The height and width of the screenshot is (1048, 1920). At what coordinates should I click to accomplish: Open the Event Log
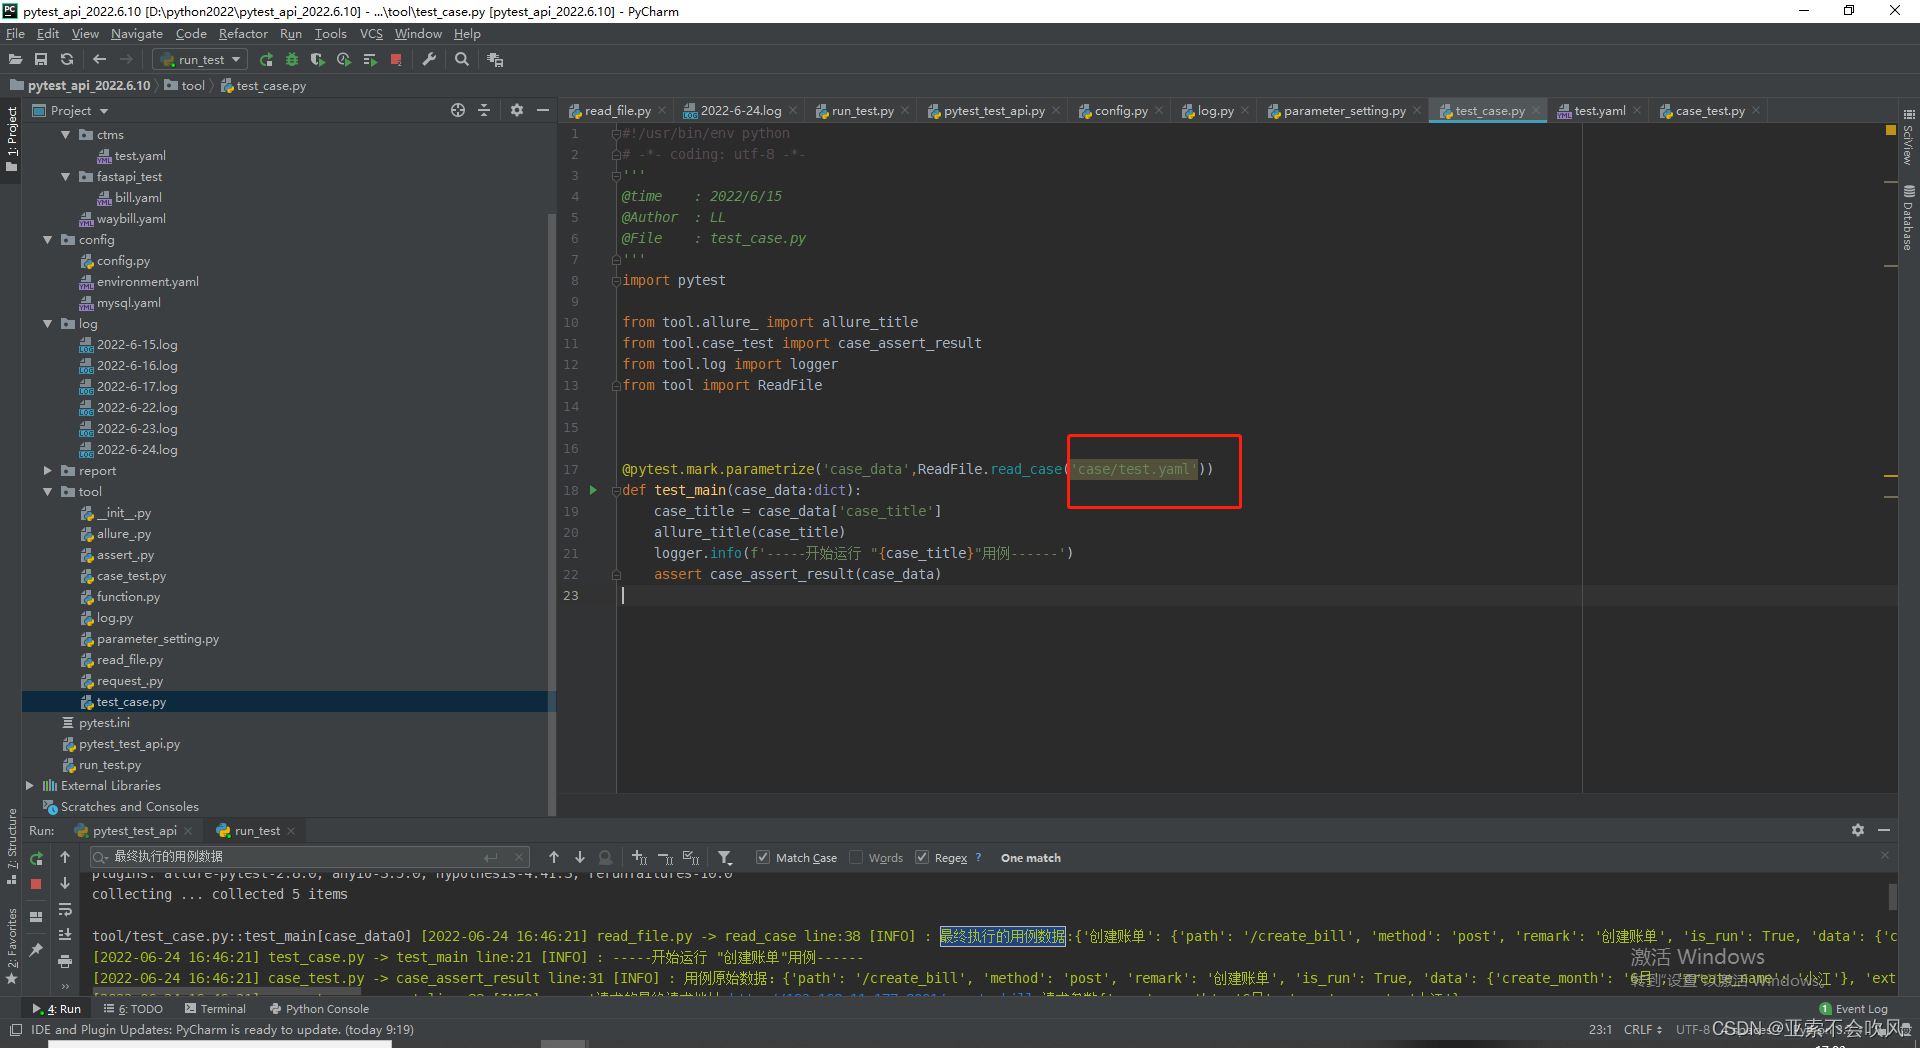coord(1853,1009)
